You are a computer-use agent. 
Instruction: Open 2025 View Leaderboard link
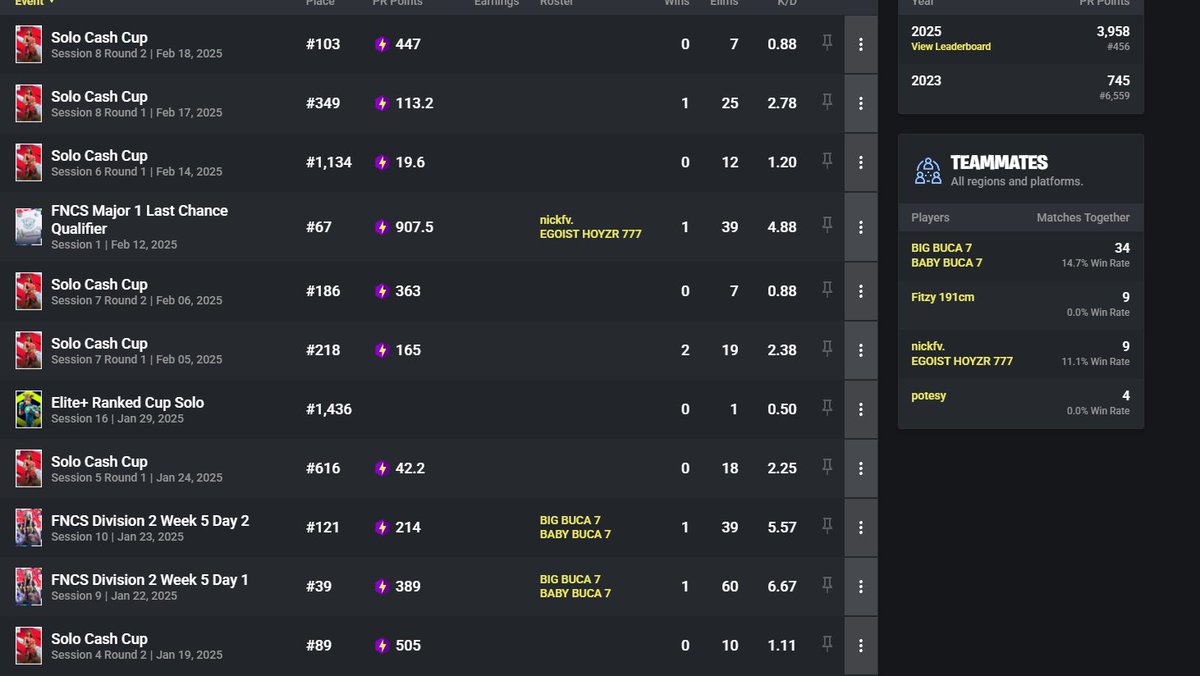pos(951,47)
